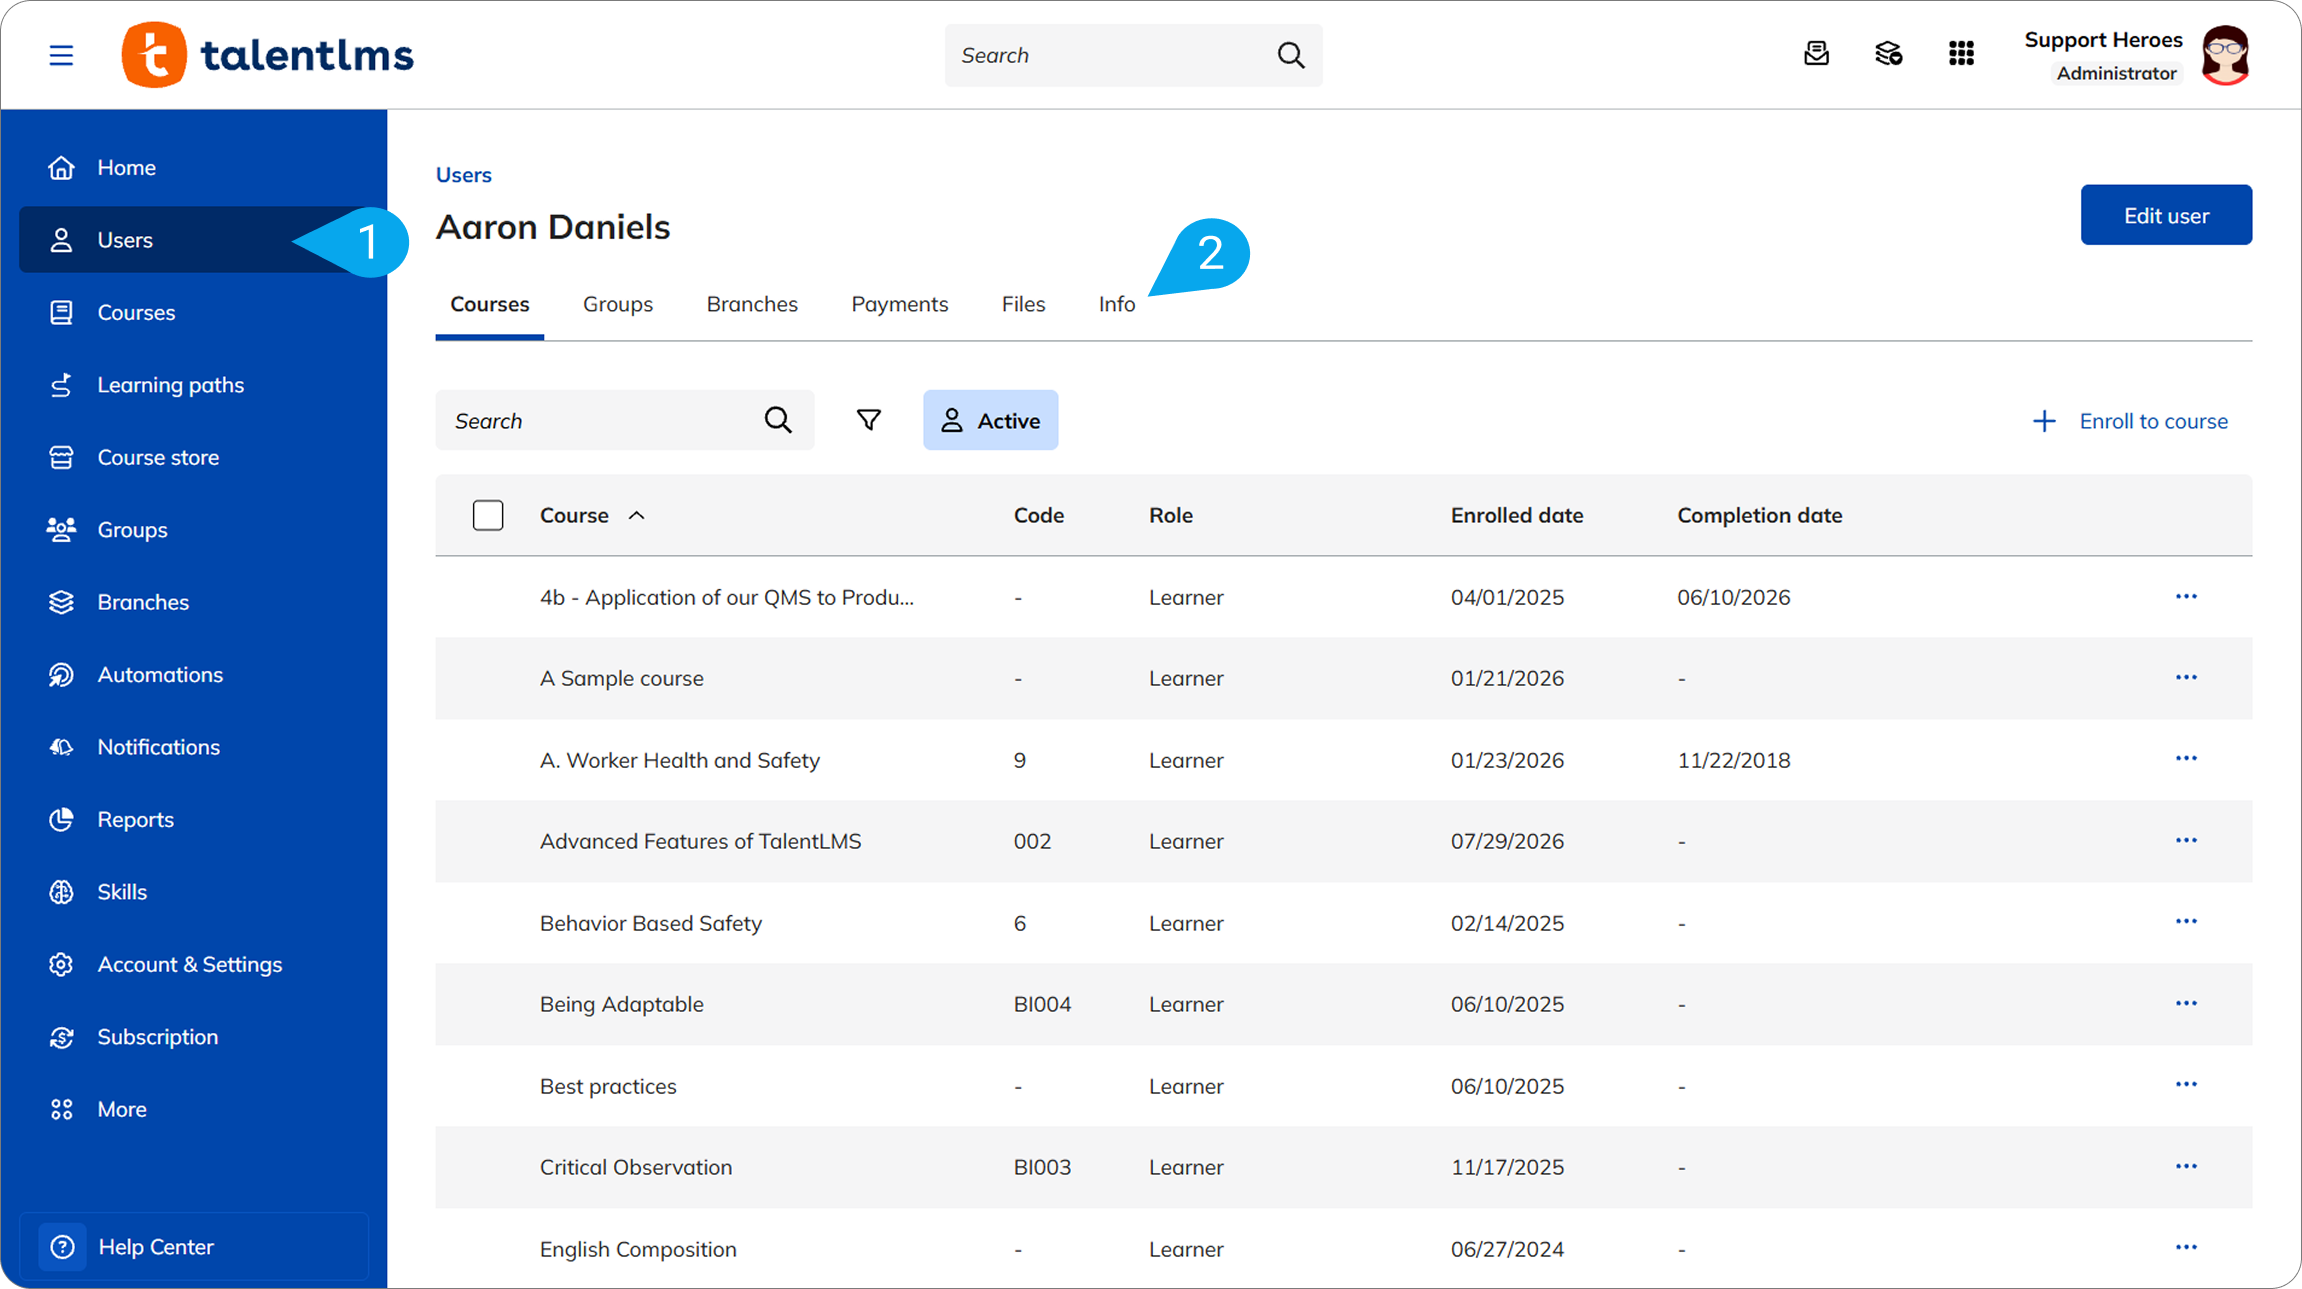This screenshot has width=2302, height=1289.
Task: Expand More in the sidebar
Action: [x=194, y=1110]
